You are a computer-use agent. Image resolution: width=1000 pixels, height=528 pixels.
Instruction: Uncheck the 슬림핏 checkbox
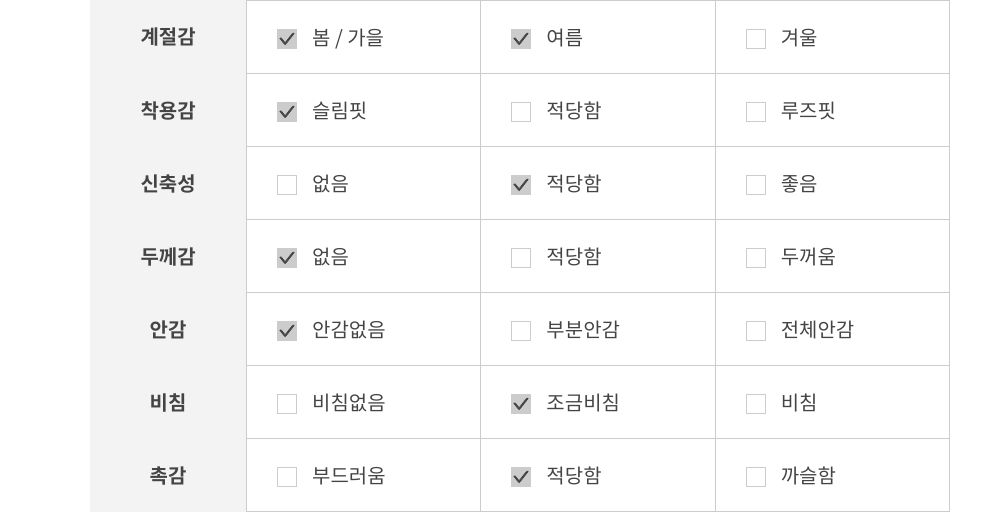click(287, 112)
